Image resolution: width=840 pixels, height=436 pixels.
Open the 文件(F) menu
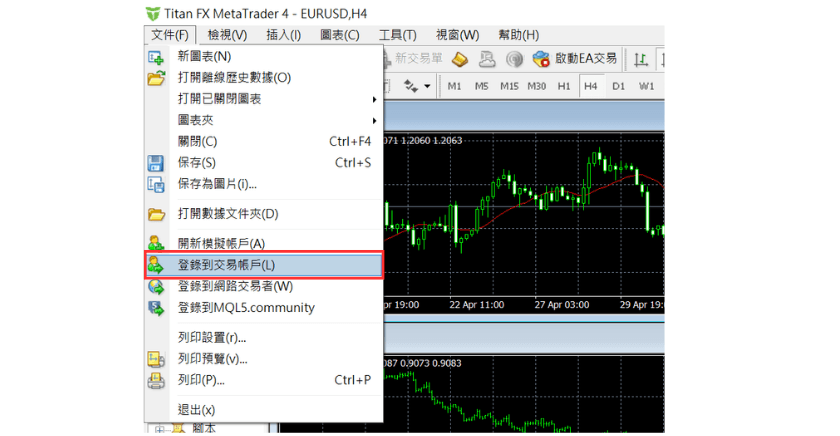170,35
